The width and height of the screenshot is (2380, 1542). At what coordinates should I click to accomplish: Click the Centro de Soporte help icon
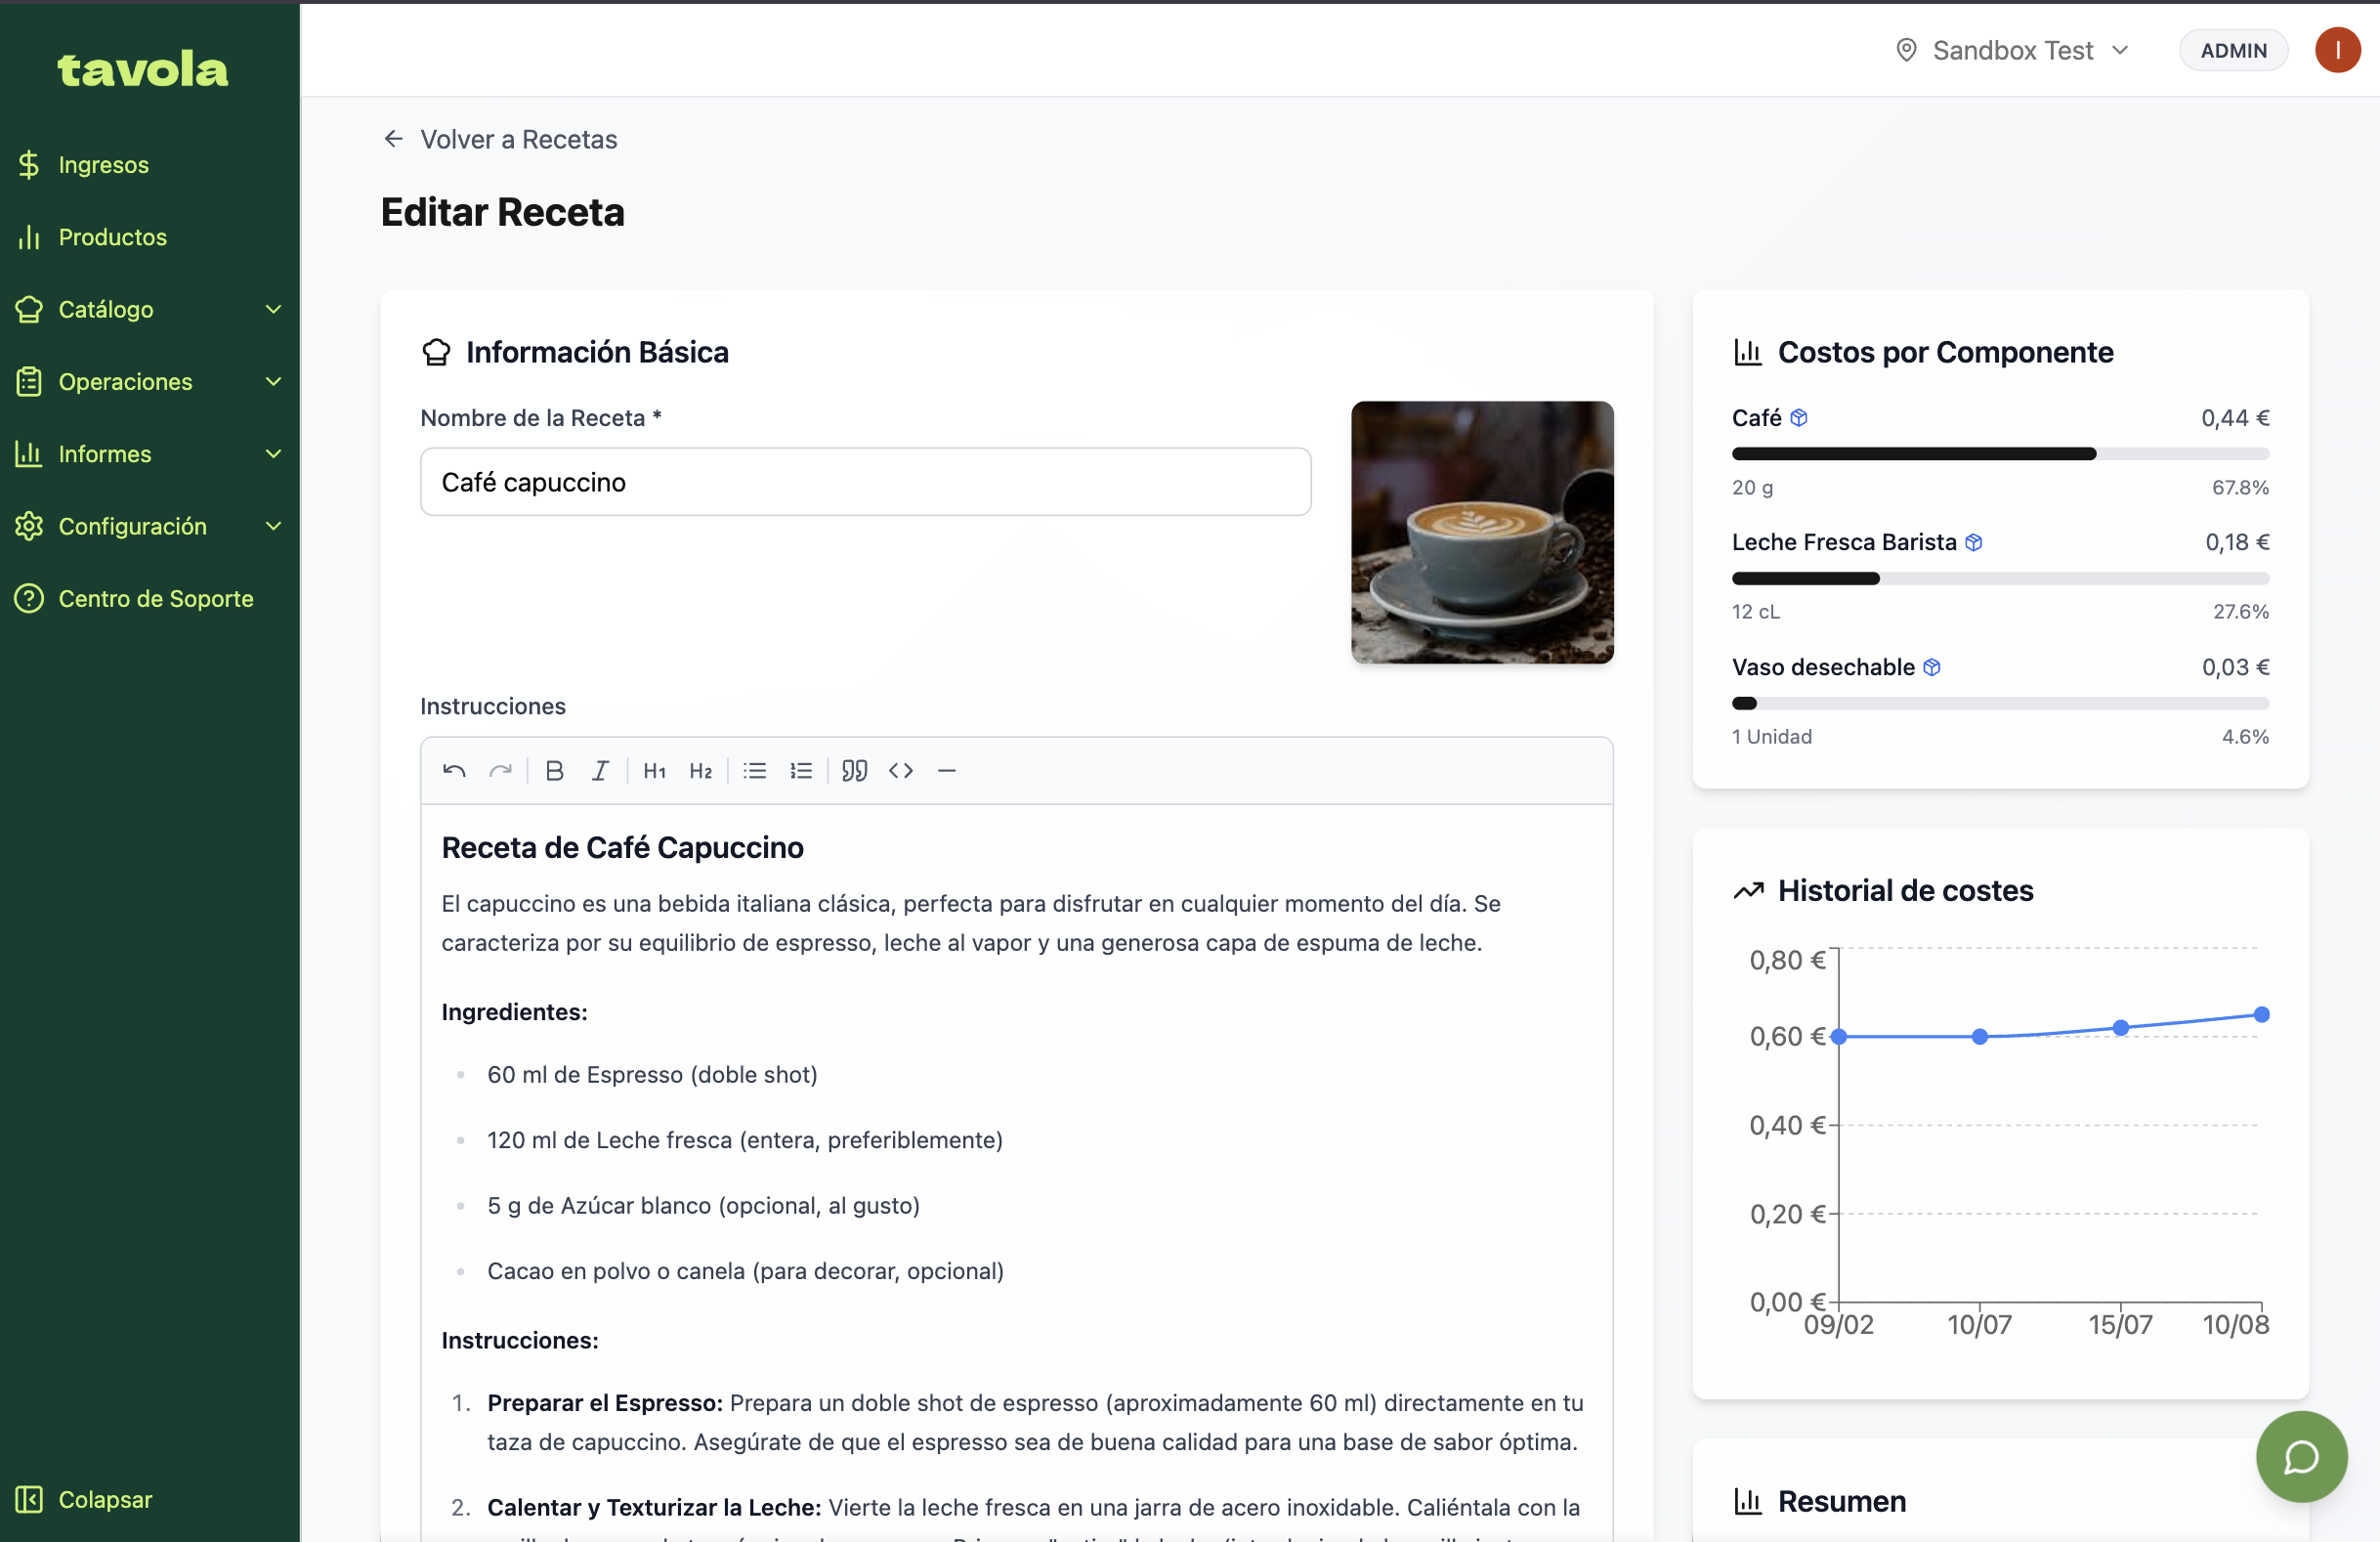pos(29,598)
